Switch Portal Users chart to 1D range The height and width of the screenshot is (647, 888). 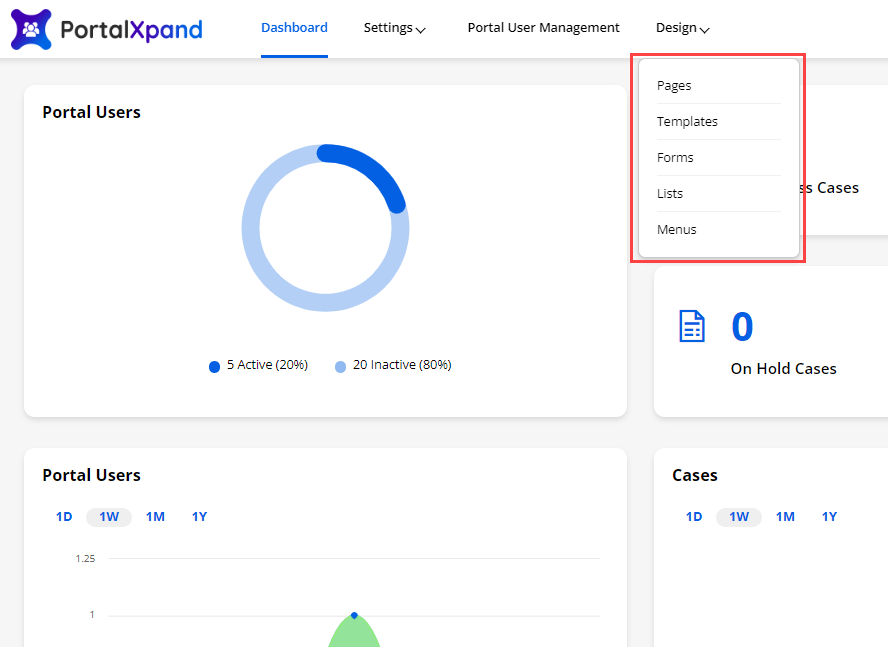(64, 517)
